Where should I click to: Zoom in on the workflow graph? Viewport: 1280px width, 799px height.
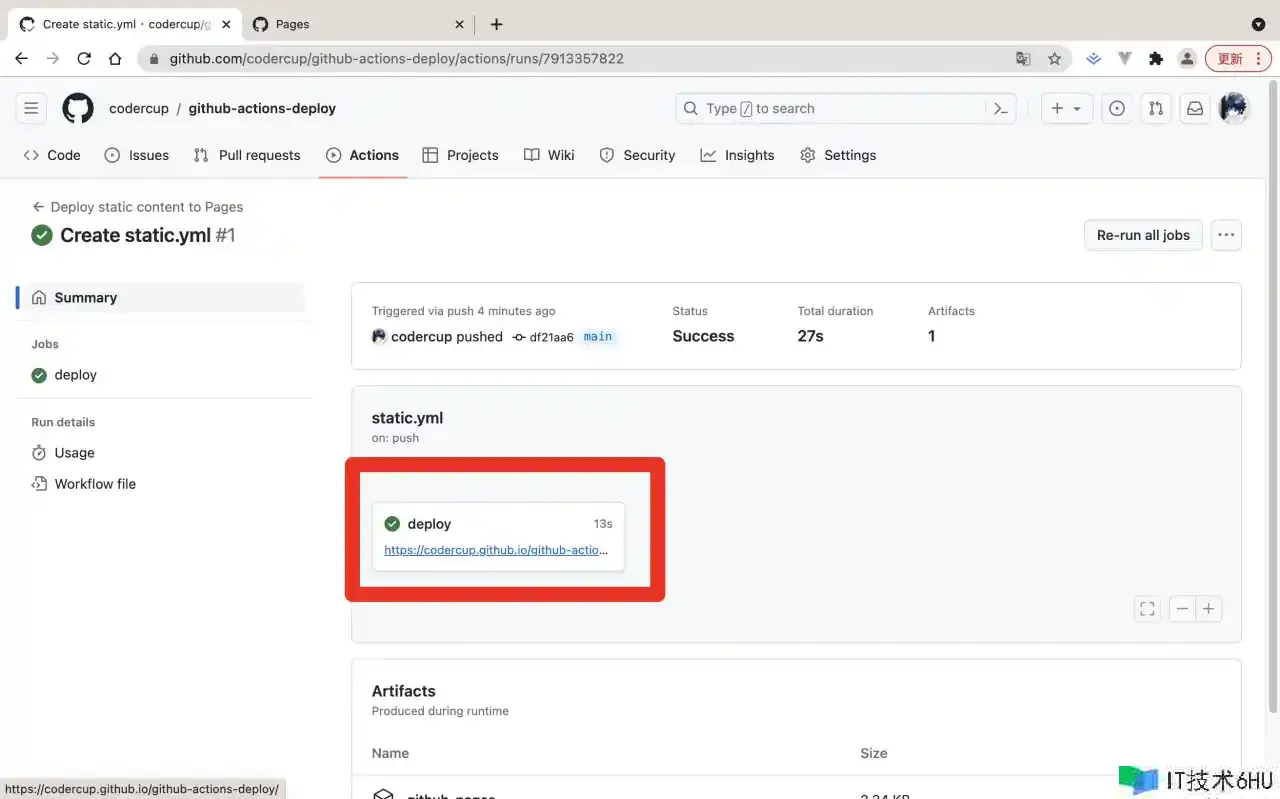point(1209,609)
